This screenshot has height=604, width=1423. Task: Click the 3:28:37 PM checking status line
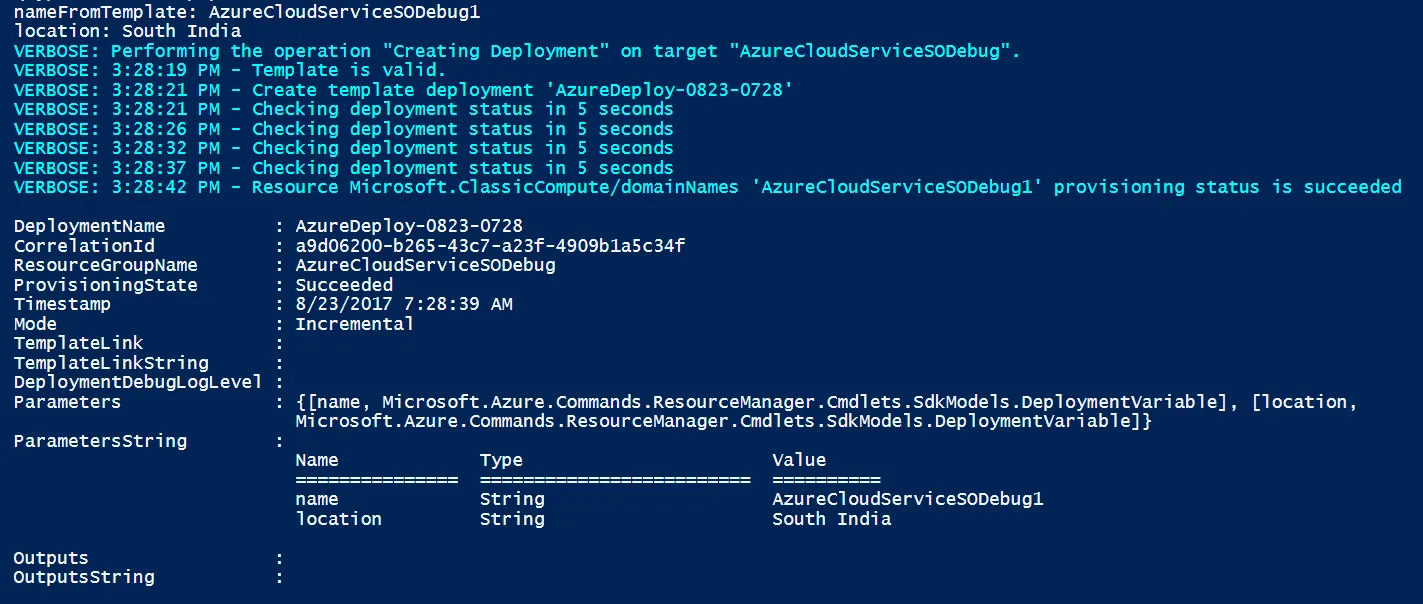[x=343, y=168]
